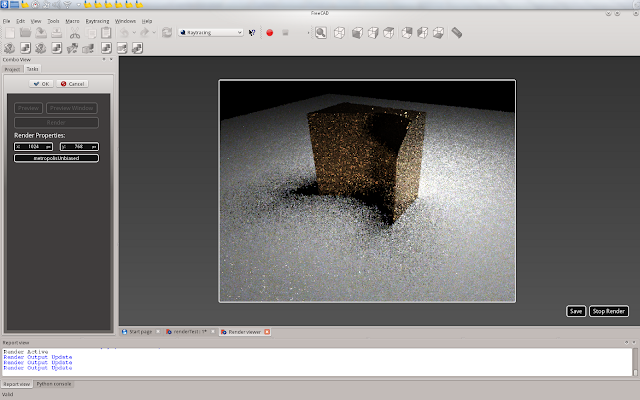The width and height of the screenshot is (640, 400).
Task: Switch to the Project tab
Action: [12, 69]
